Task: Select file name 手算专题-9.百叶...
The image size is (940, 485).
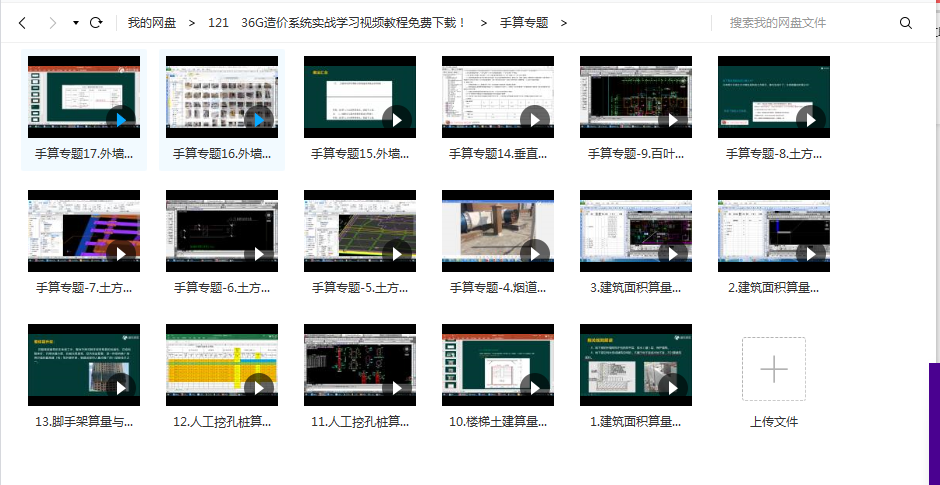Action: [635, 154]
